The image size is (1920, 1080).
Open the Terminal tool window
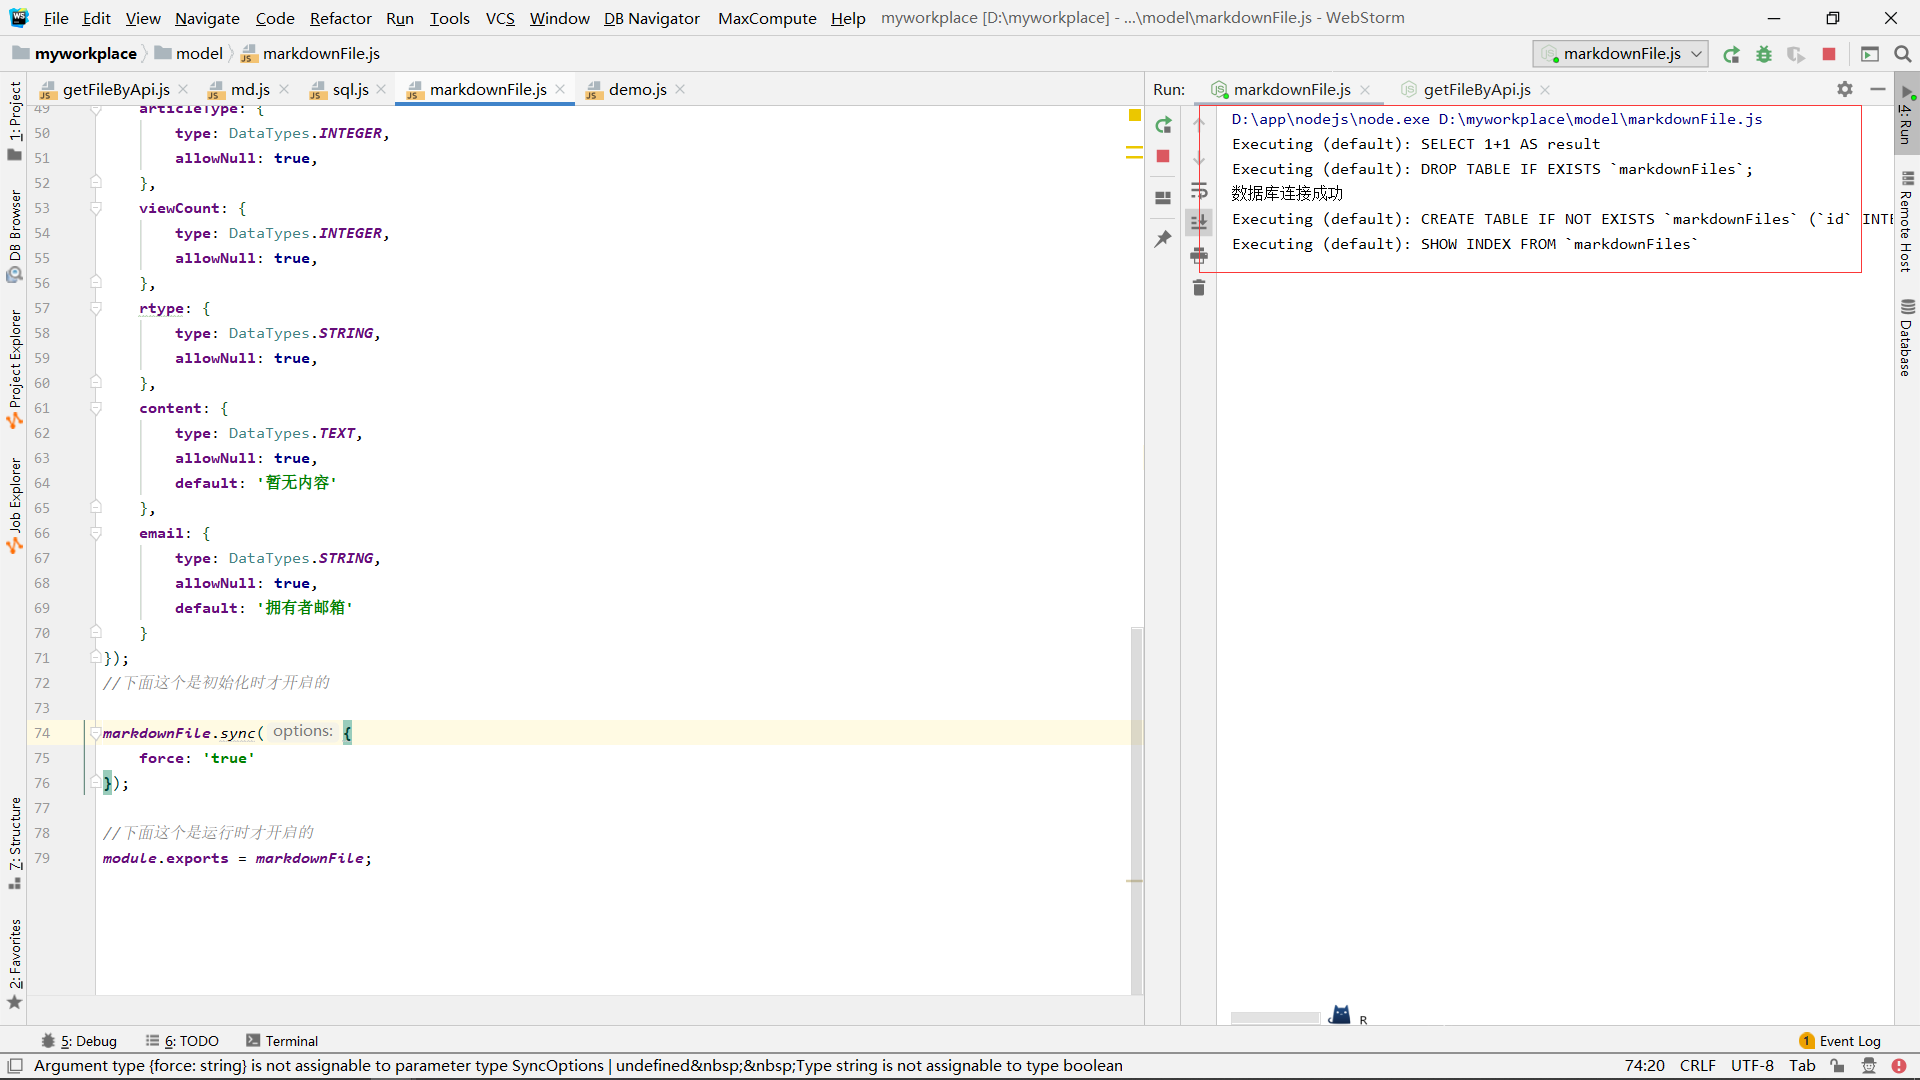[282, 1041]
